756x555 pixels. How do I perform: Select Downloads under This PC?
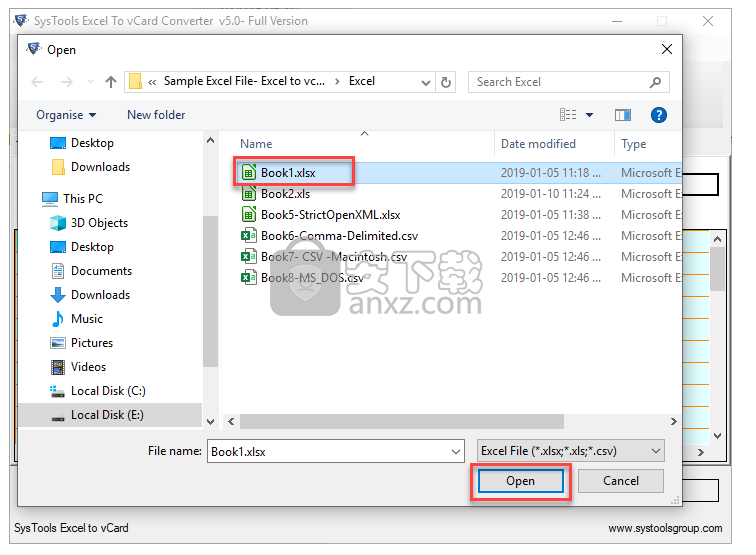click(91, 295)
